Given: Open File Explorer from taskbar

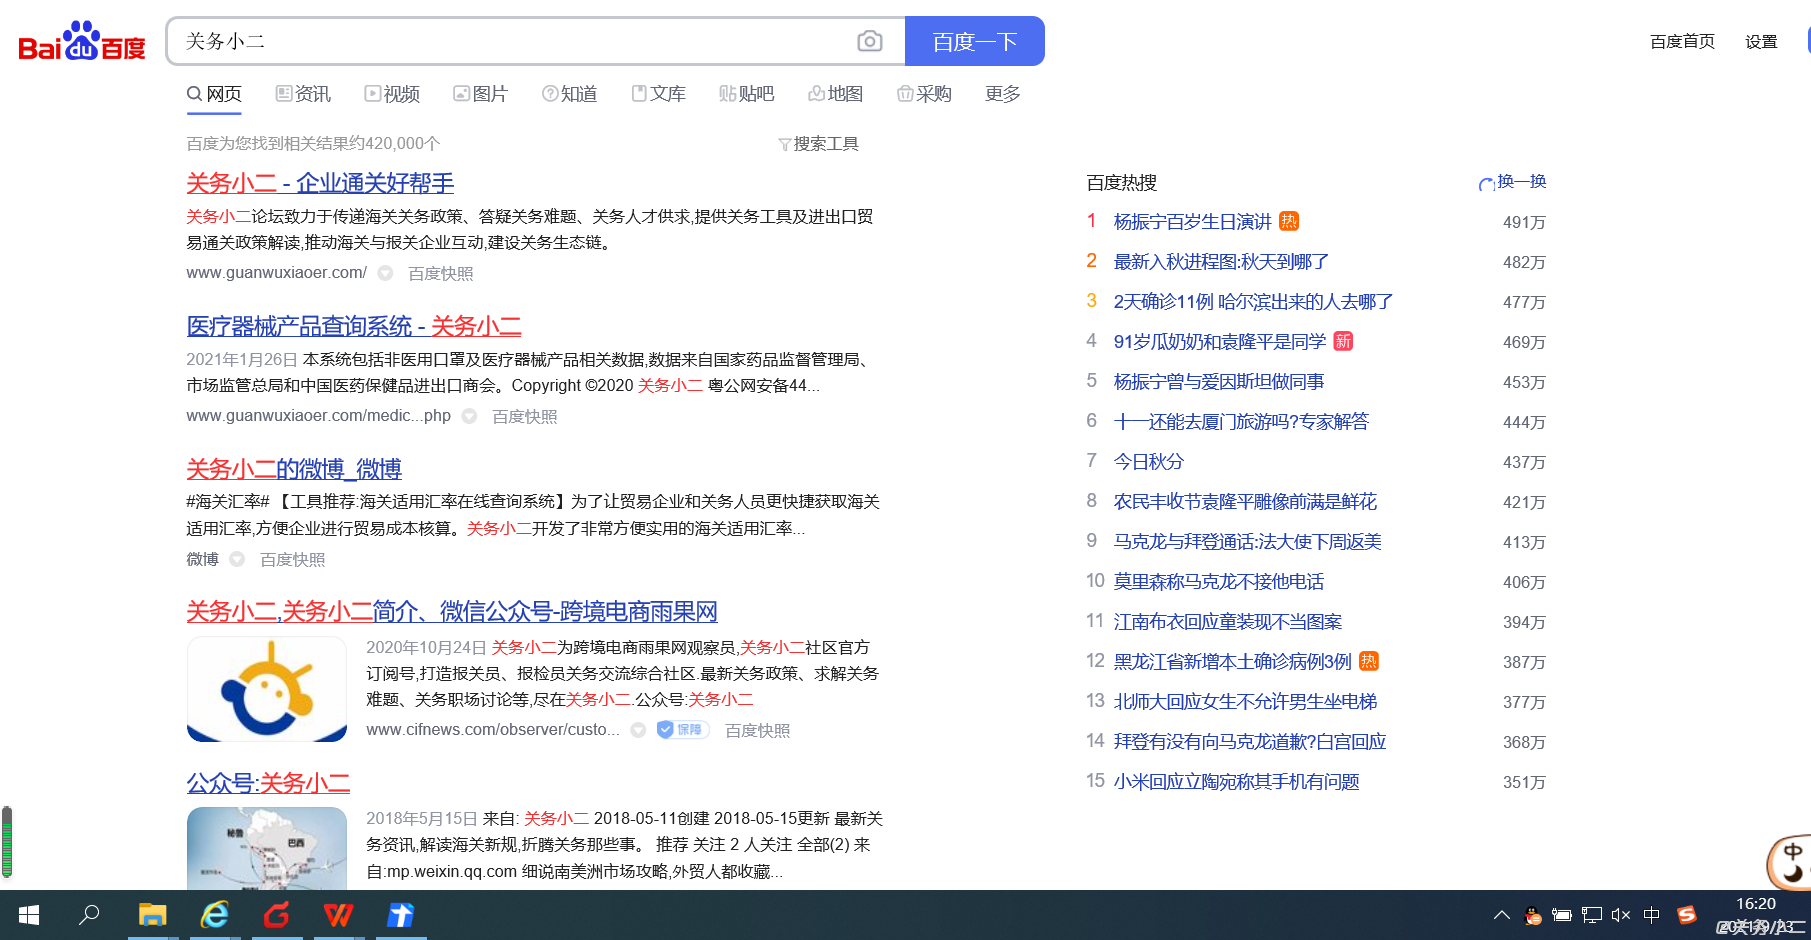Looking at the screenshot, I should pyautogui.click(x=152, y=915).
